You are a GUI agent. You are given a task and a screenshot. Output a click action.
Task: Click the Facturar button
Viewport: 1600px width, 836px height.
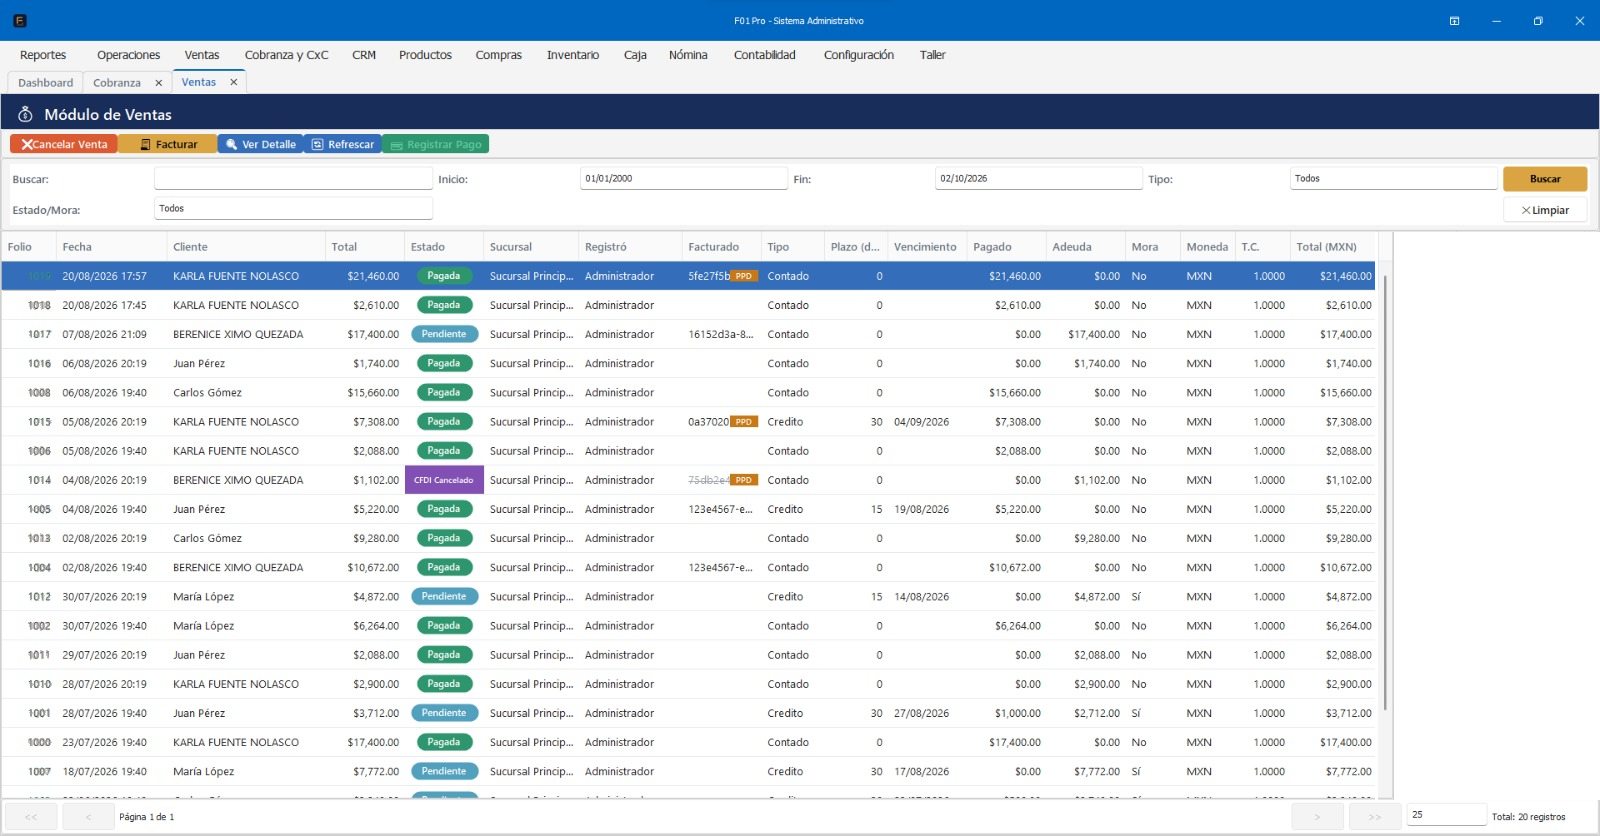click(x=168, y=144)
